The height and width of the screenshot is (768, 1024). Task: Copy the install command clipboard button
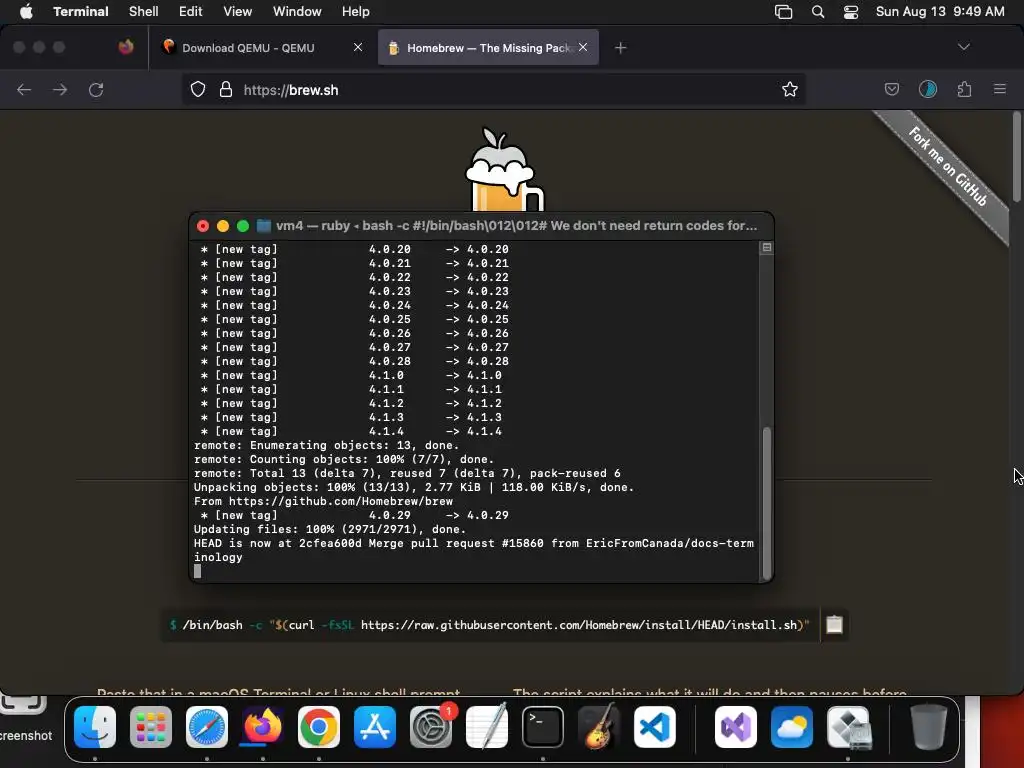click(835, 625)
